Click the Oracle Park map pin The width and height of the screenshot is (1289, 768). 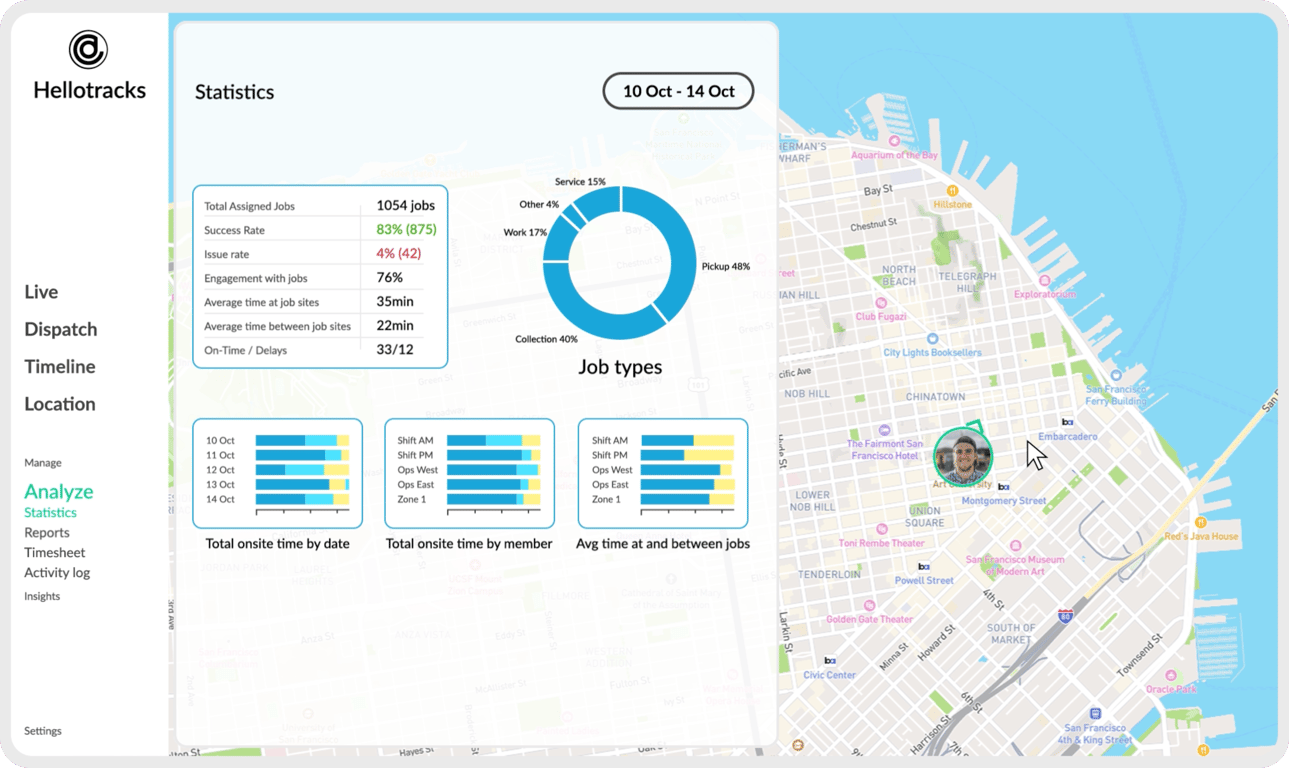(1170, 675)
